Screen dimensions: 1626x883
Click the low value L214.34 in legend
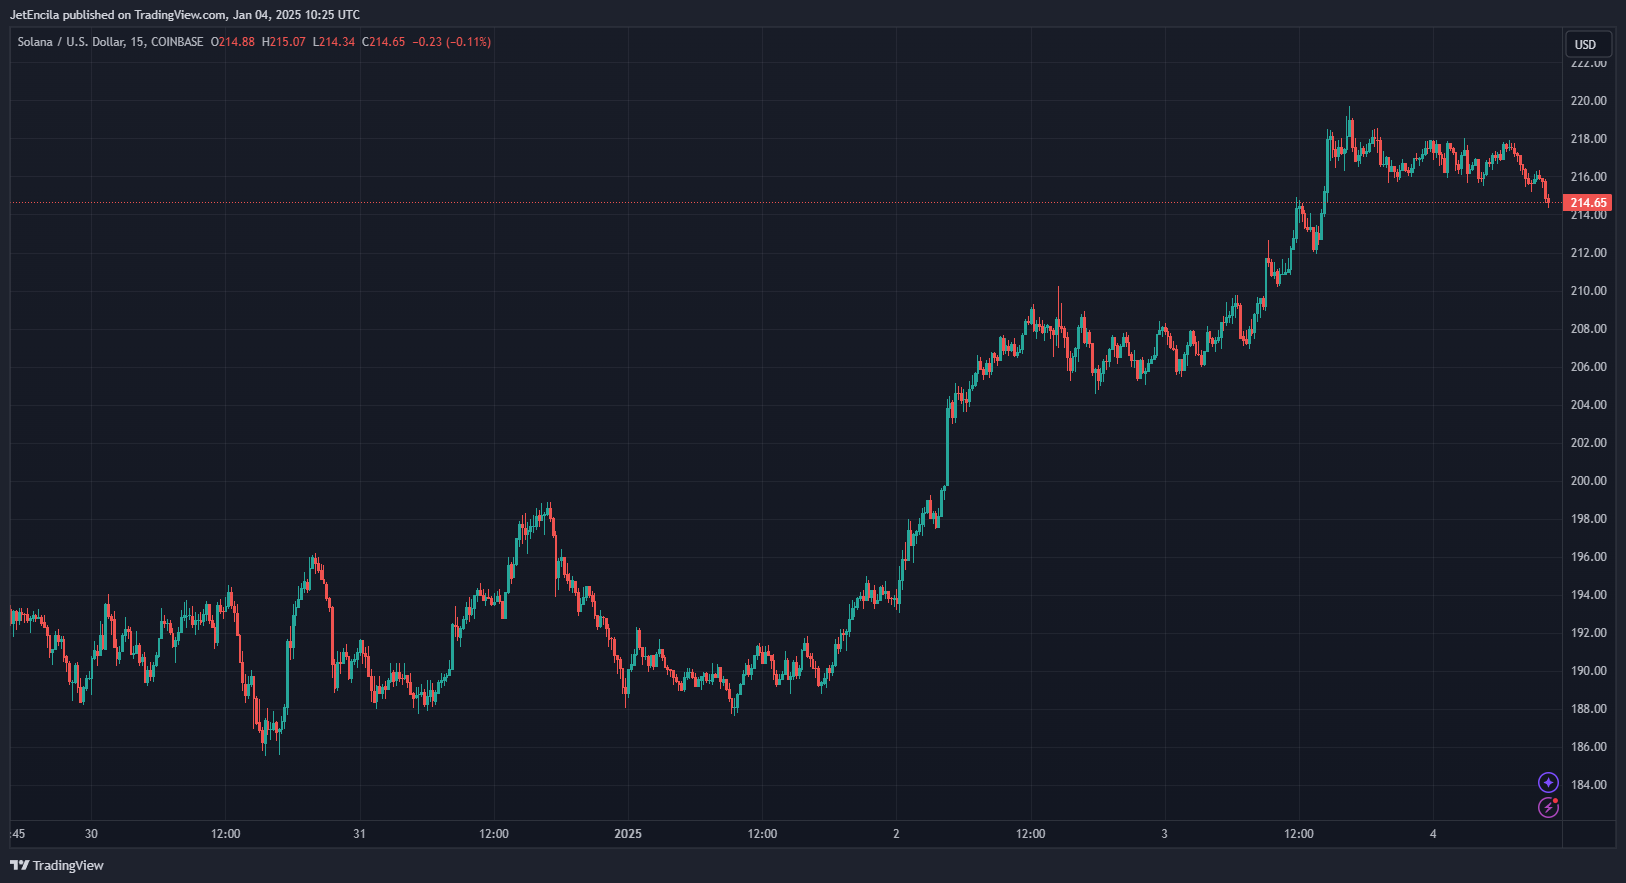334,42
